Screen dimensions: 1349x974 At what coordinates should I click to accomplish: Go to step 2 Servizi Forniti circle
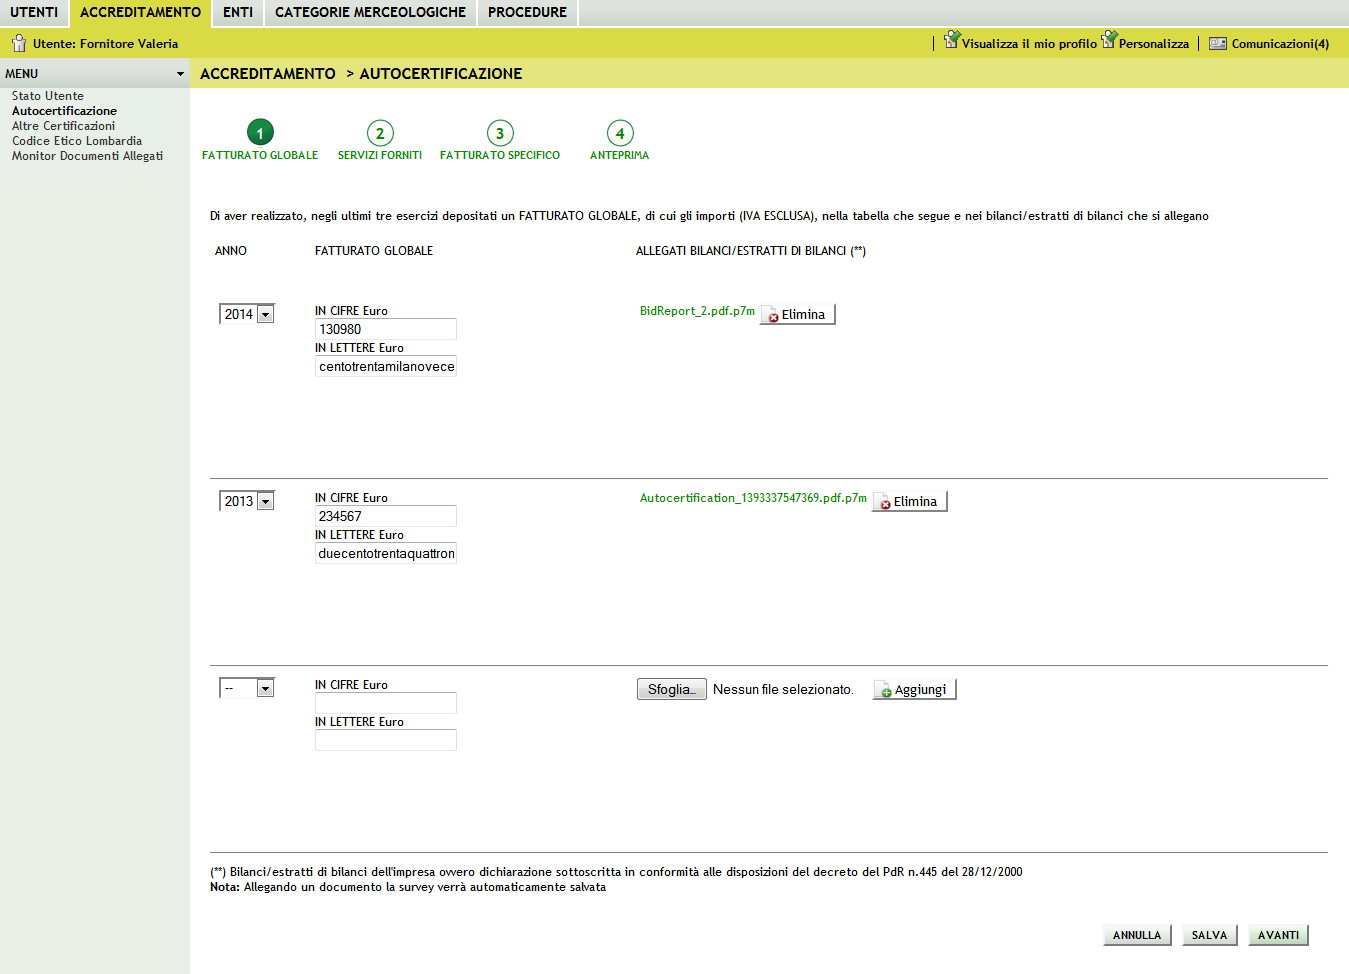pos(380,133)
